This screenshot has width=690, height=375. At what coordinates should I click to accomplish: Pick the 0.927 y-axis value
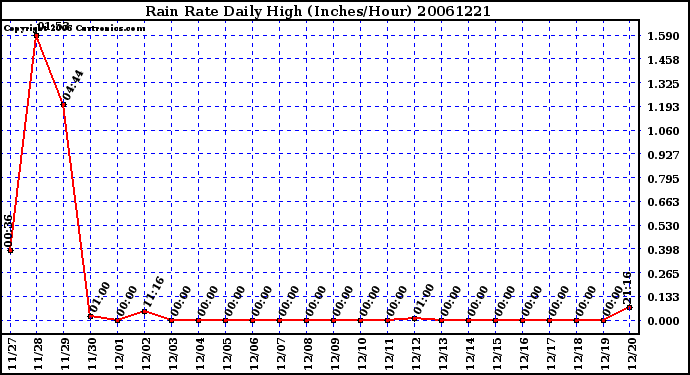663,155
